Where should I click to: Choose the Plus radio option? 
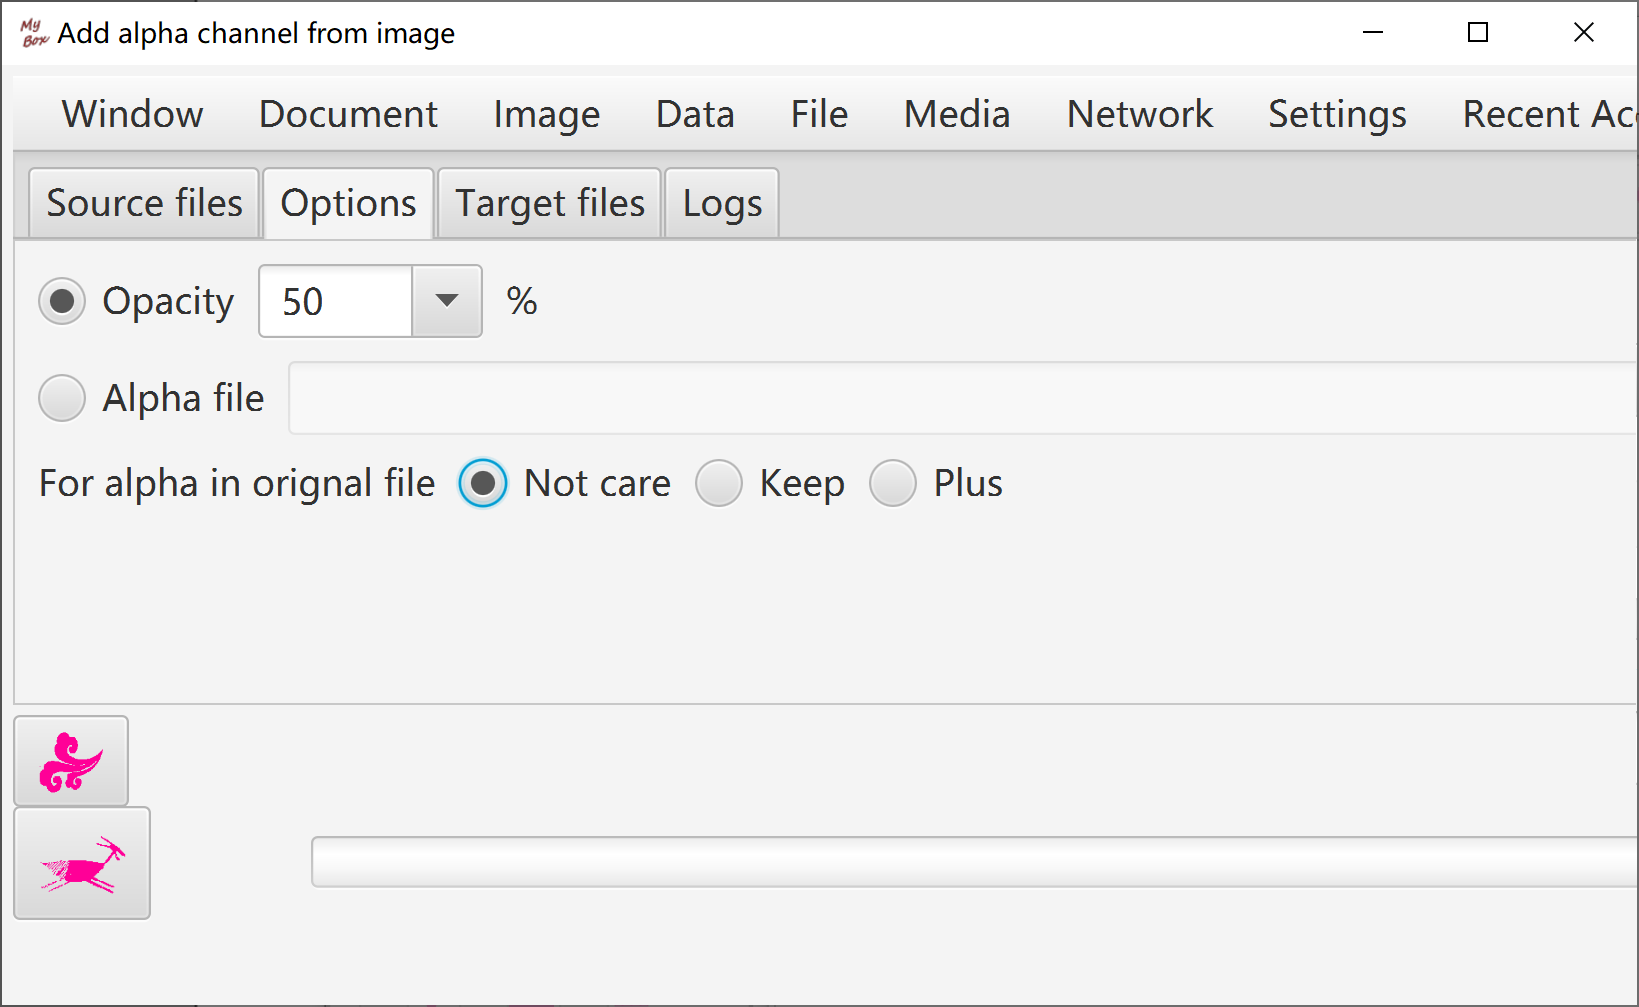pos(893,484)
